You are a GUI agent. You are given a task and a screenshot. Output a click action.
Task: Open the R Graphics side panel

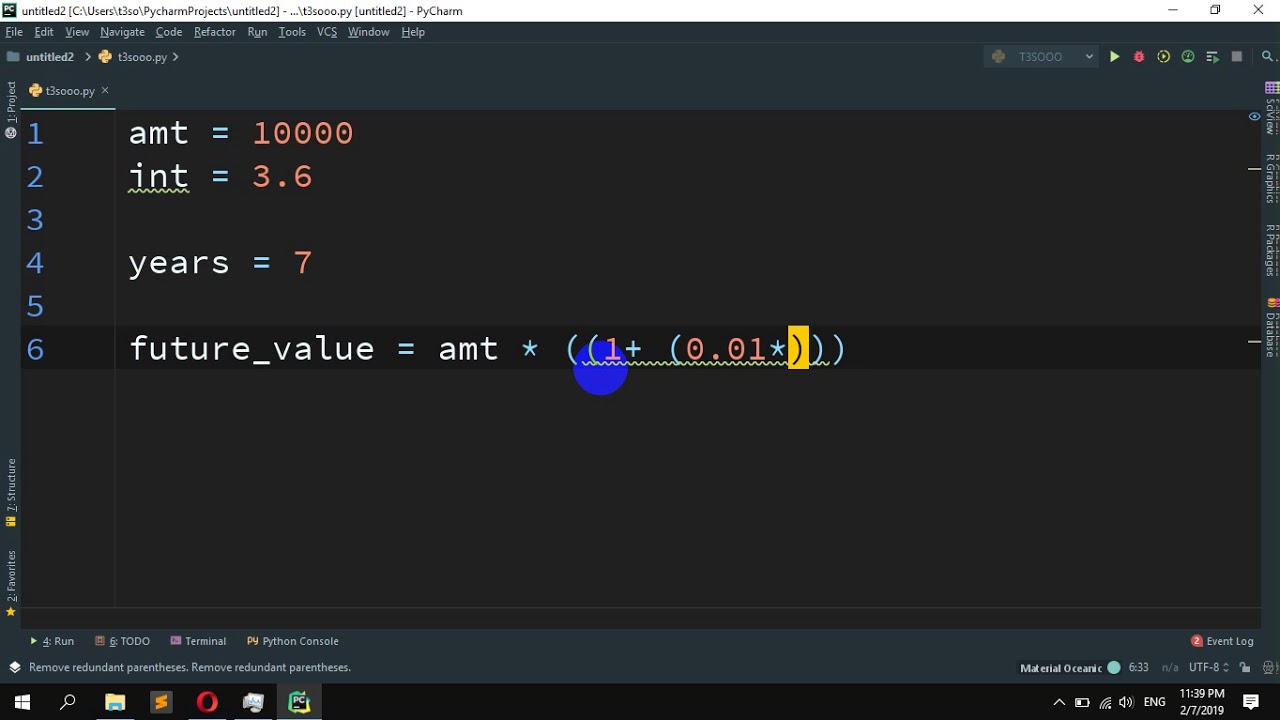click(1272, 178)
